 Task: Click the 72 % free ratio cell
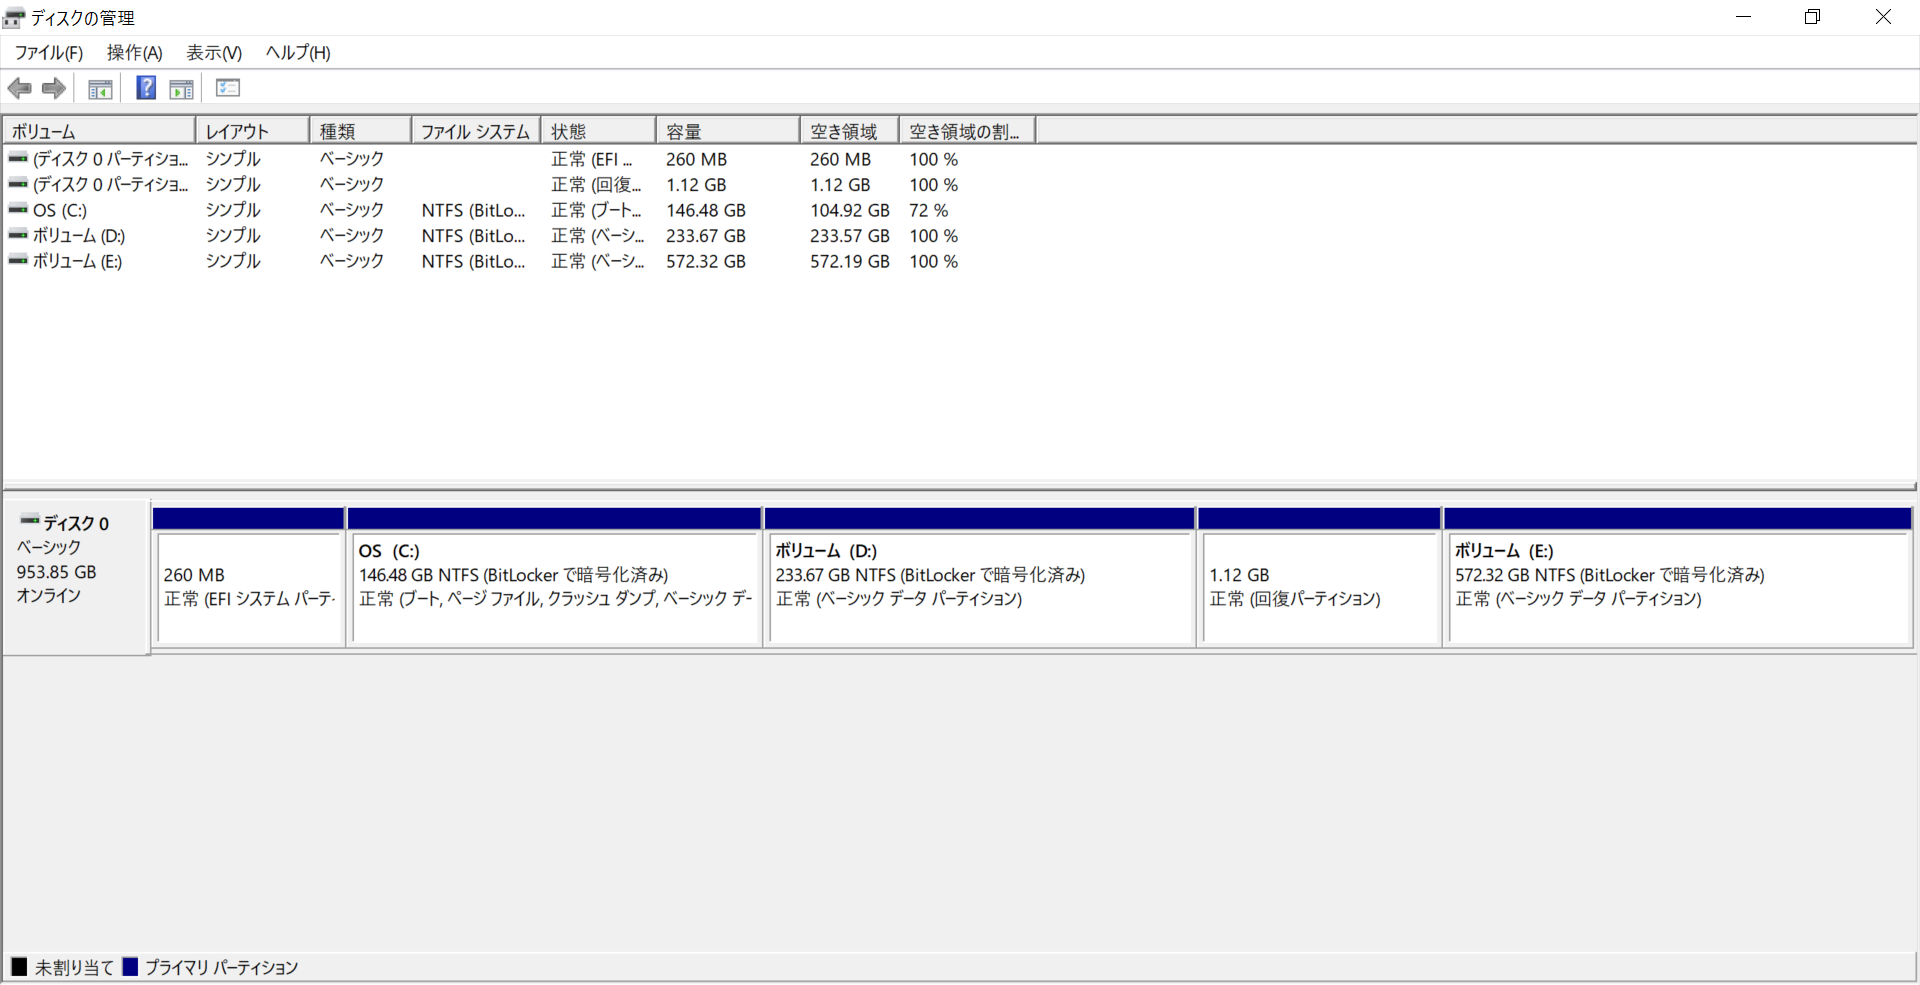(929, 211)
